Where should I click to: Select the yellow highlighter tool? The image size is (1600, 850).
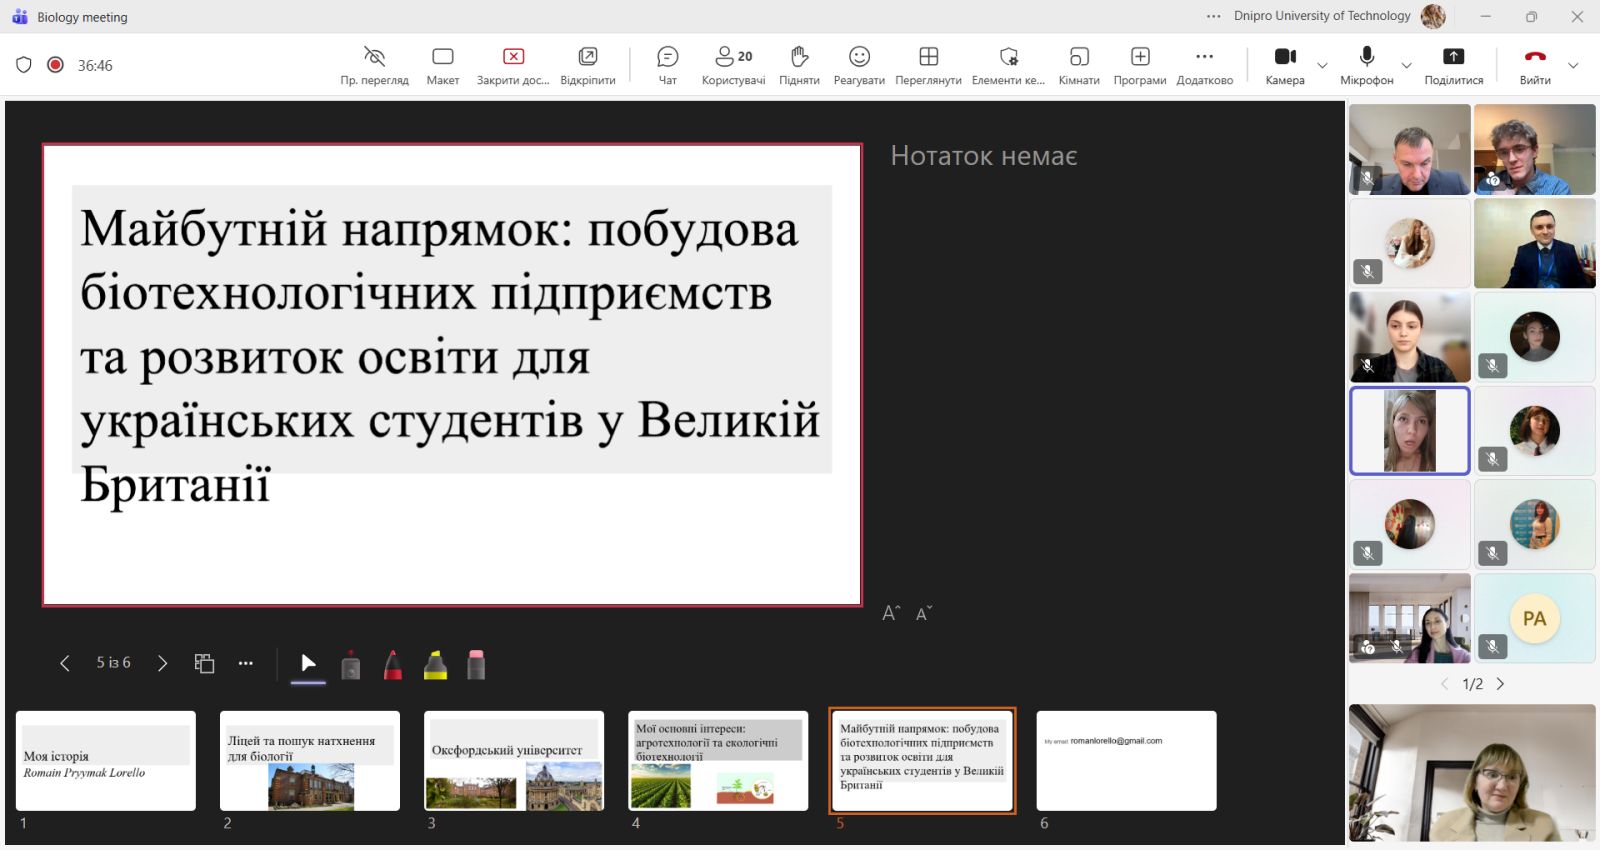[435, 665]
